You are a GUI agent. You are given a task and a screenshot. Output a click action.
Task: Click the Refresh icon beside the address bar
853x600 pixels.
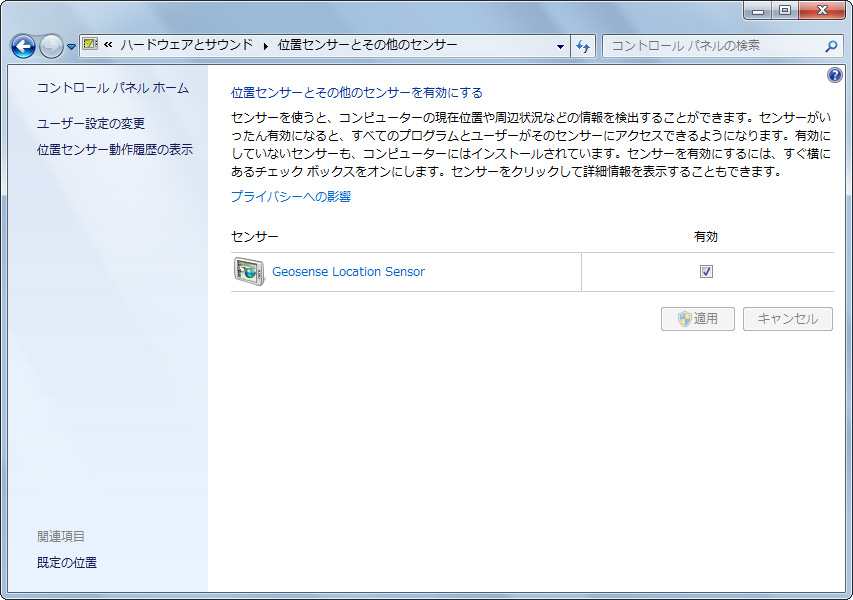[x=583, y=46]
